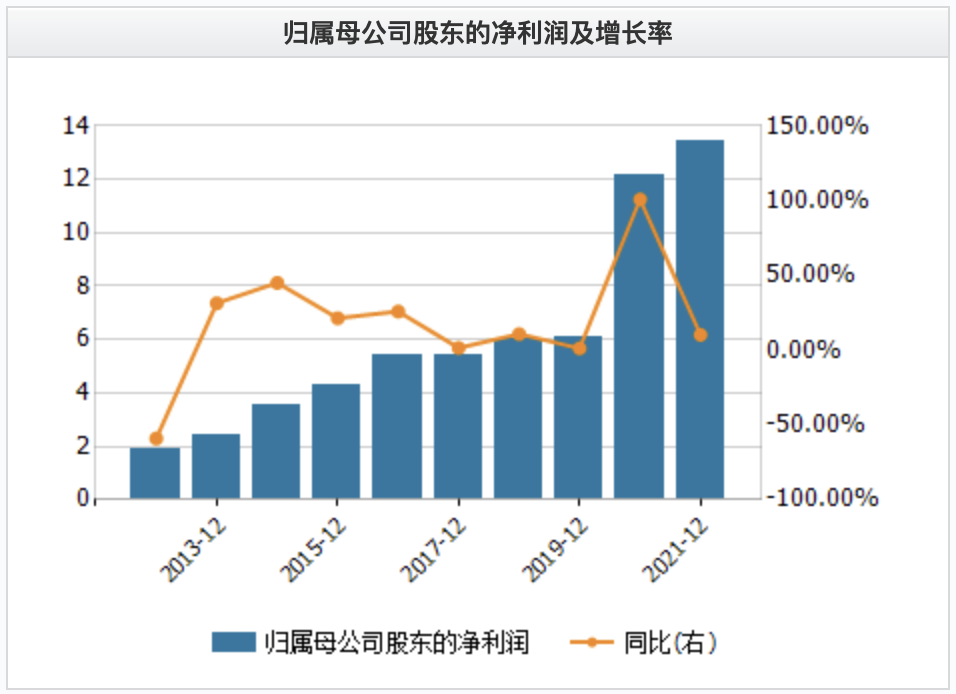Select the last orange data point on the line
The image size is (956, 694).
click(x=700, y=335)
